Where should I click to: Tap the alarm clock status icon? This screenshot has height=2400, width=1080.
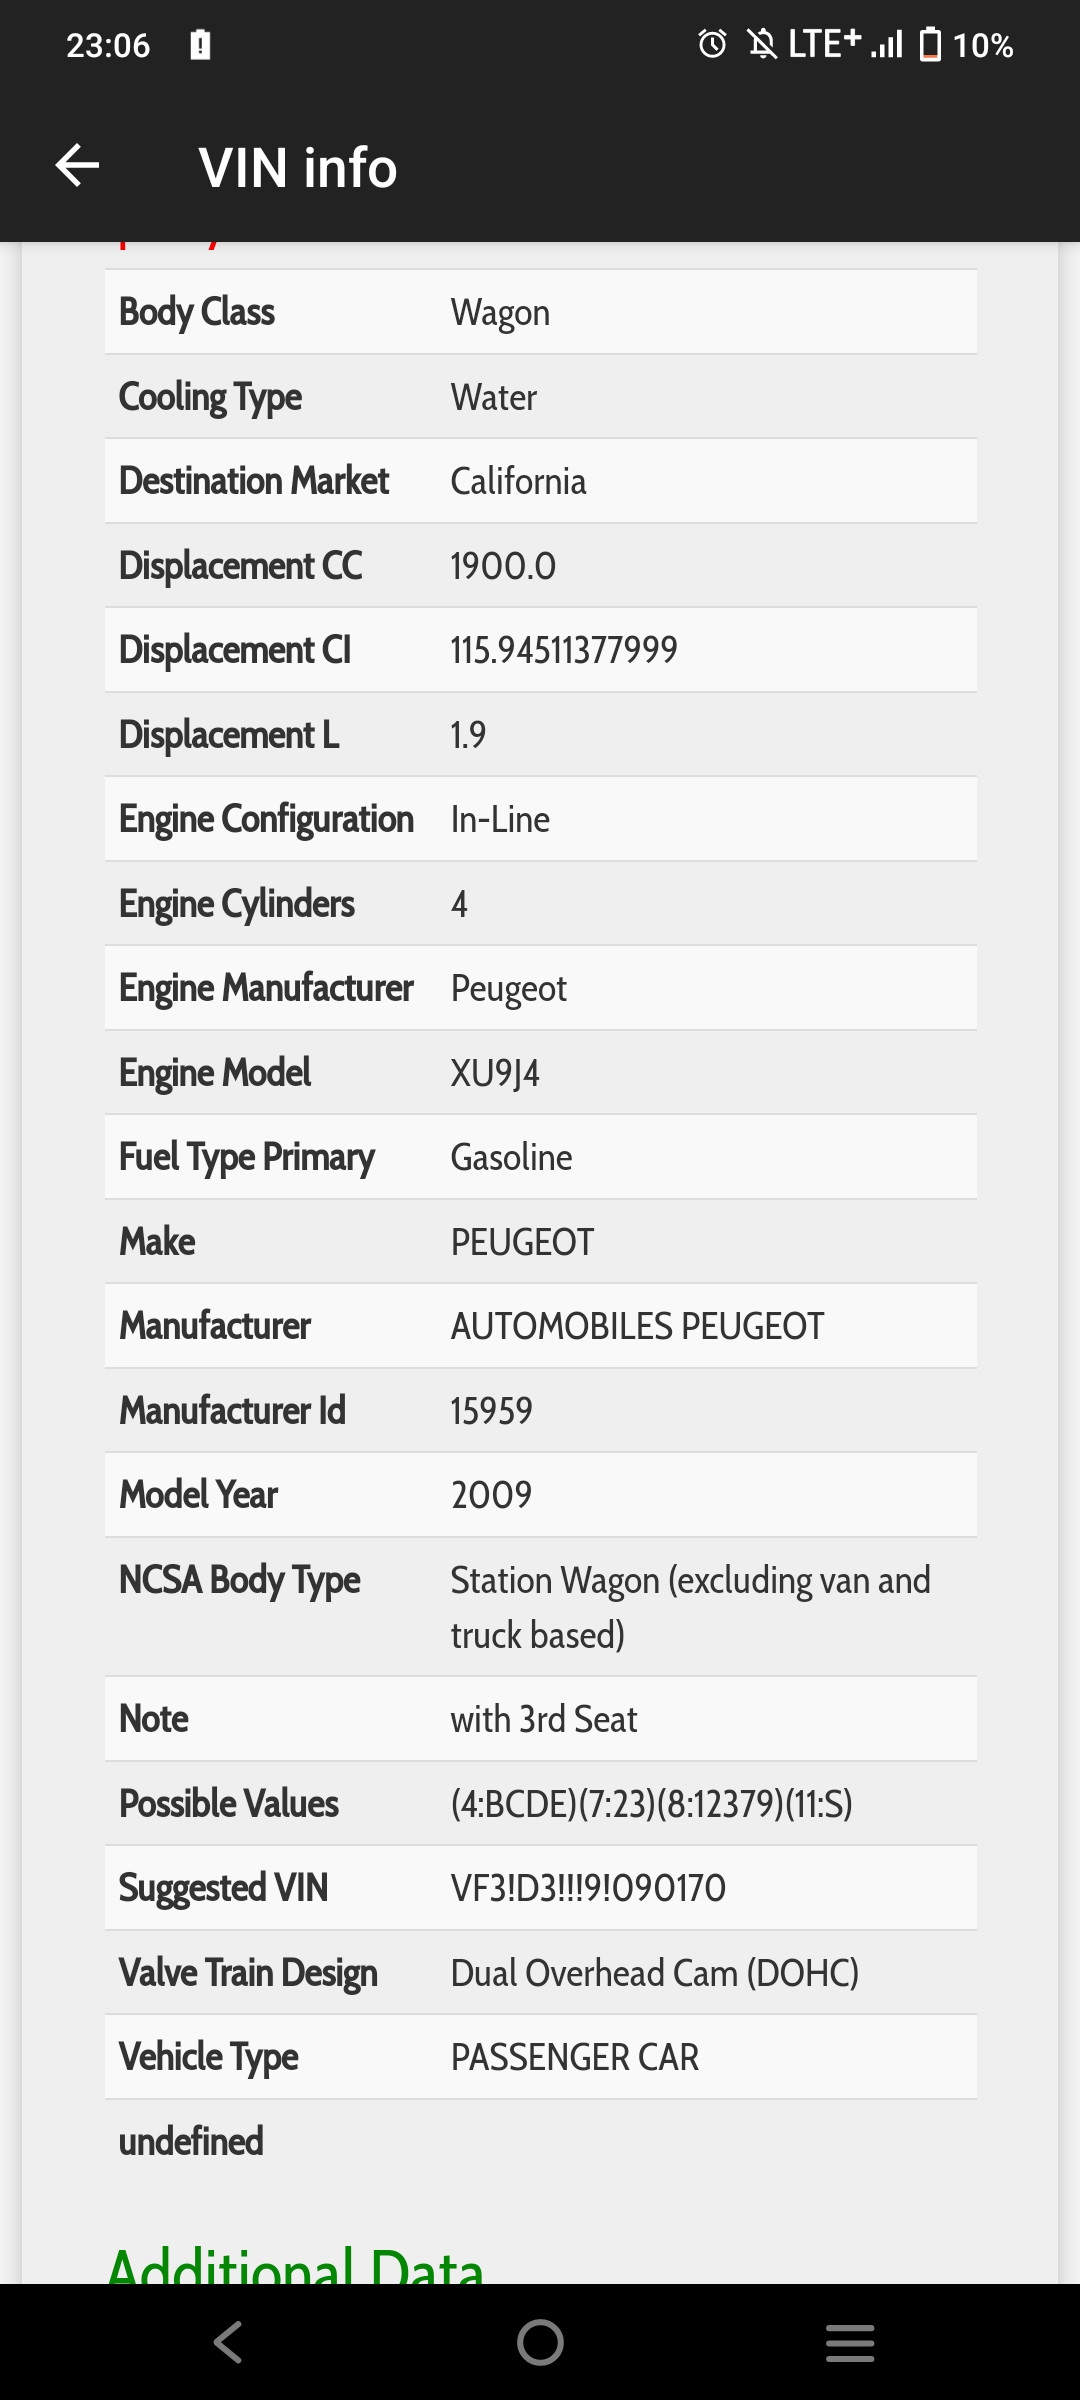(x=712, y=44)
